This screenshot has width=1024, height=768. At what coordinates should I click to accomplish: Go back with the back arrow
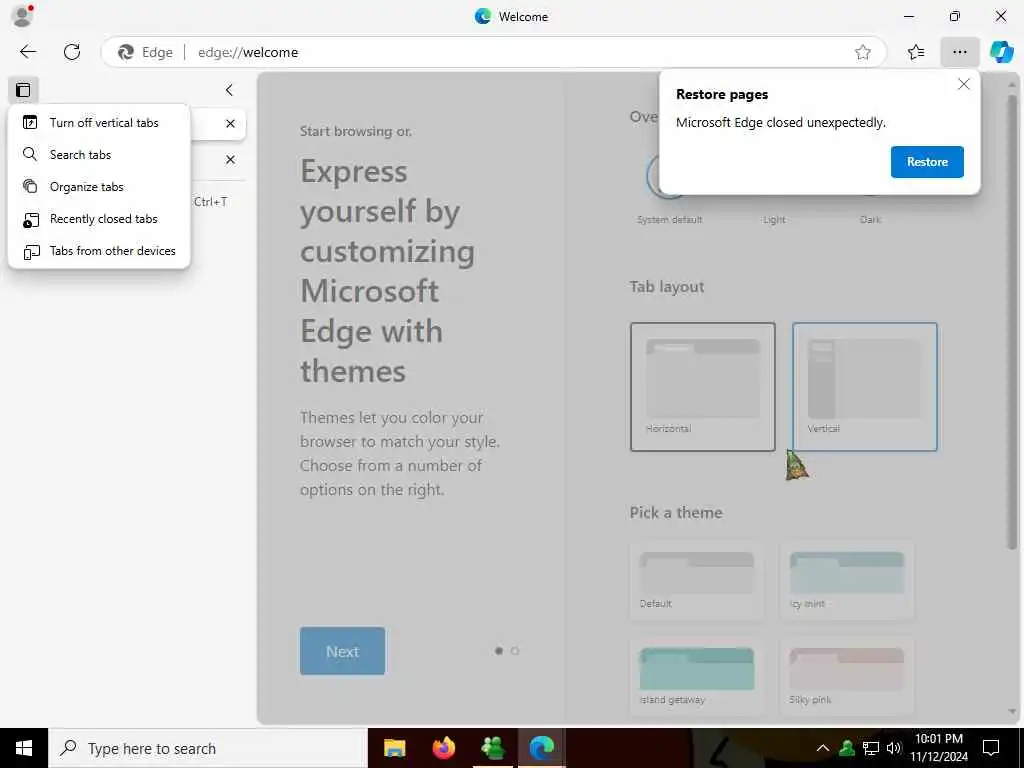(x=28, y=52)
